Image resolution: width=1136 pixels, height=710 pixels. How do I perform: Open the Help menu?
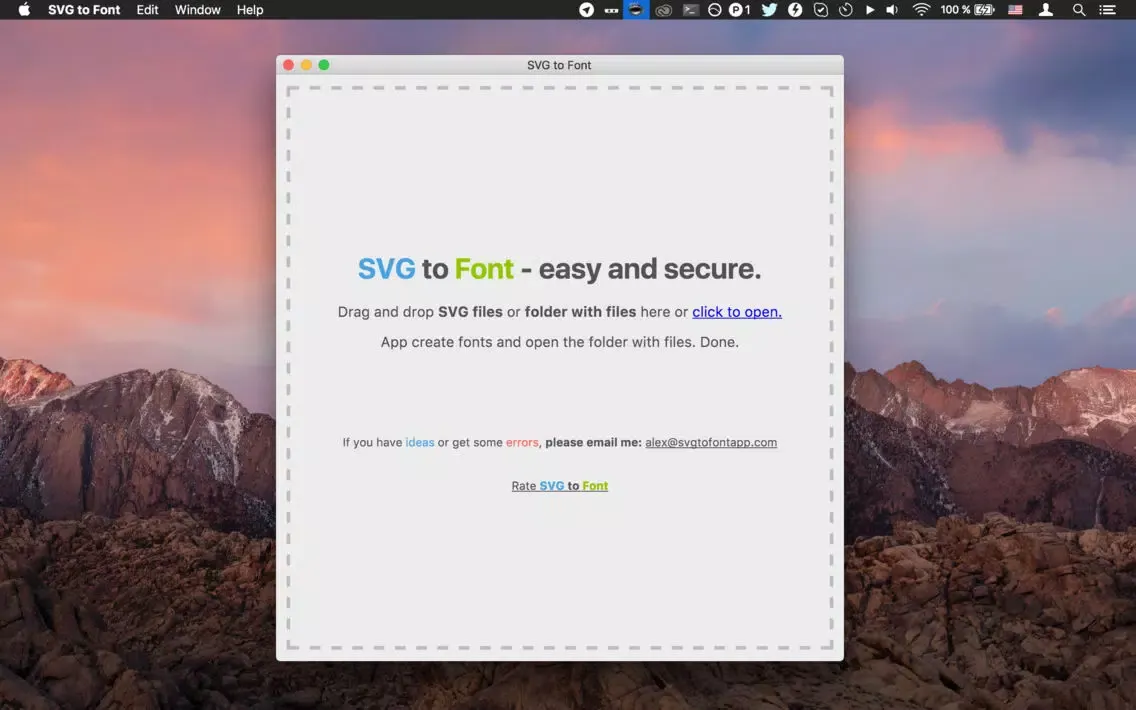[x=250, y=9]
